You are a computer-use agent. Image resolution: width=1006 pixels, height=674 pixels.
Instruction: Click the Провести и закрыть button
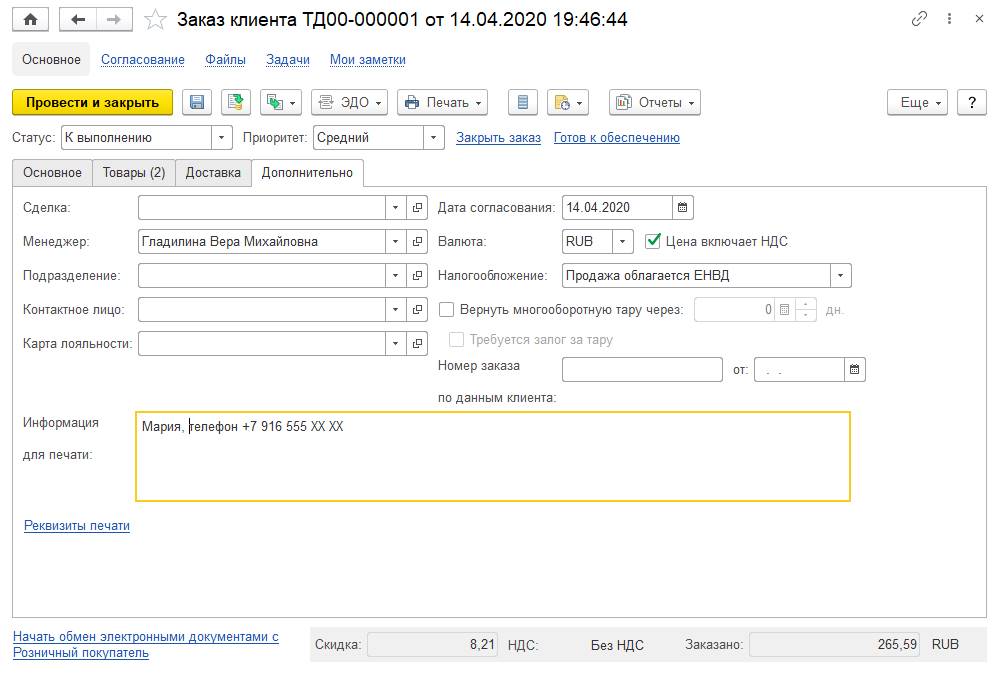tap(92, 103)
